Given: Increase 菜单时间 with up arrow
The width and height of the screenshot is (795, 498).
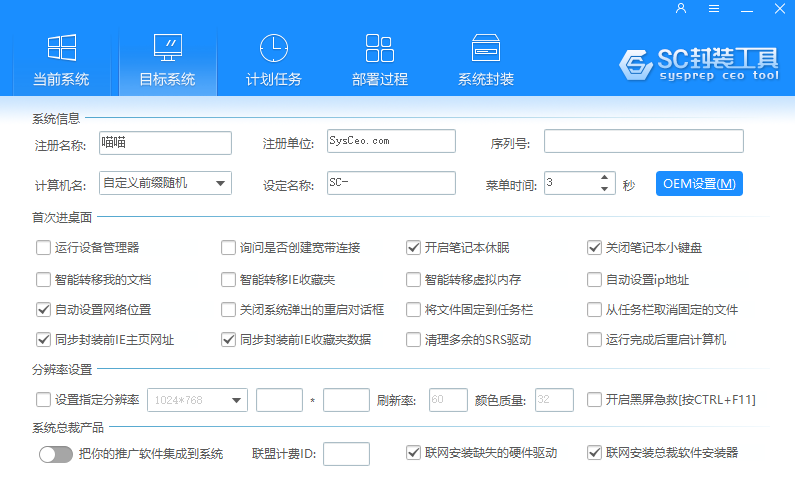Looking at the screenshot, I should (x=604, y=178).
